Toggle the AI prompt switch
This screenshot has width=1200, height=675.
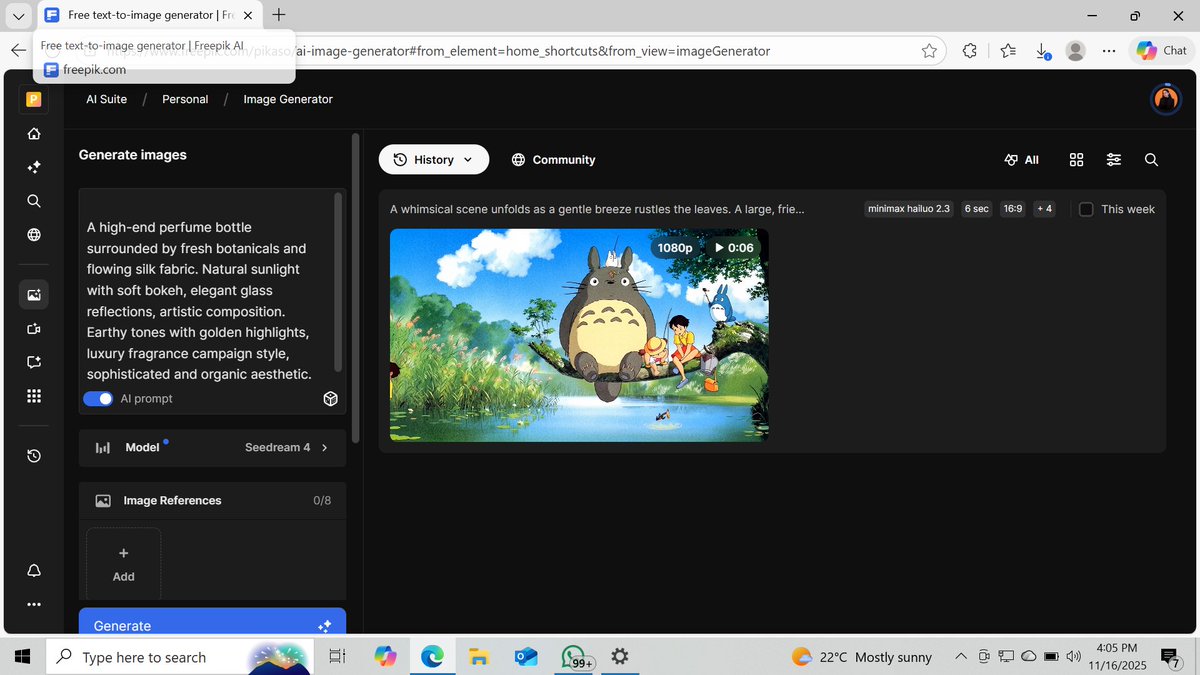98,399
